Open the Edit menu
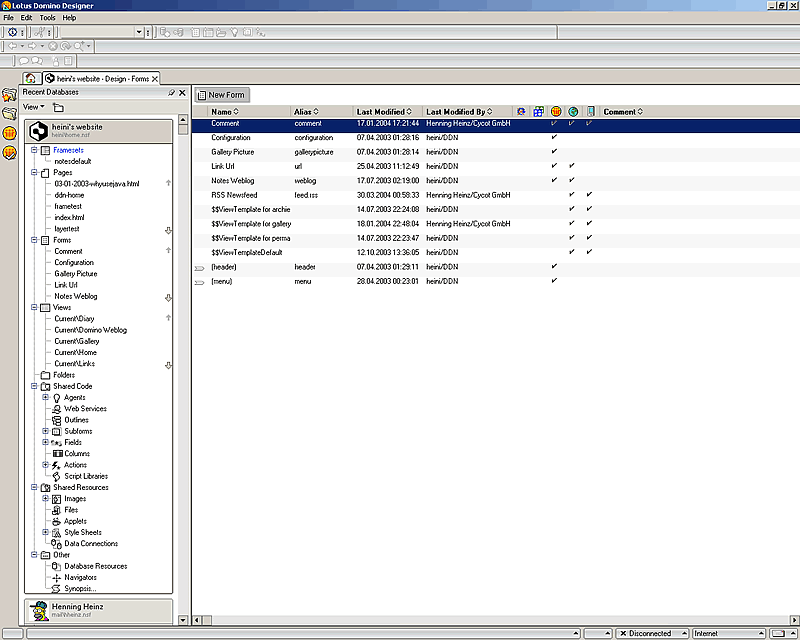Image resolution: width=800 pixels, height=640 pixels. click(x=26, y=18)
